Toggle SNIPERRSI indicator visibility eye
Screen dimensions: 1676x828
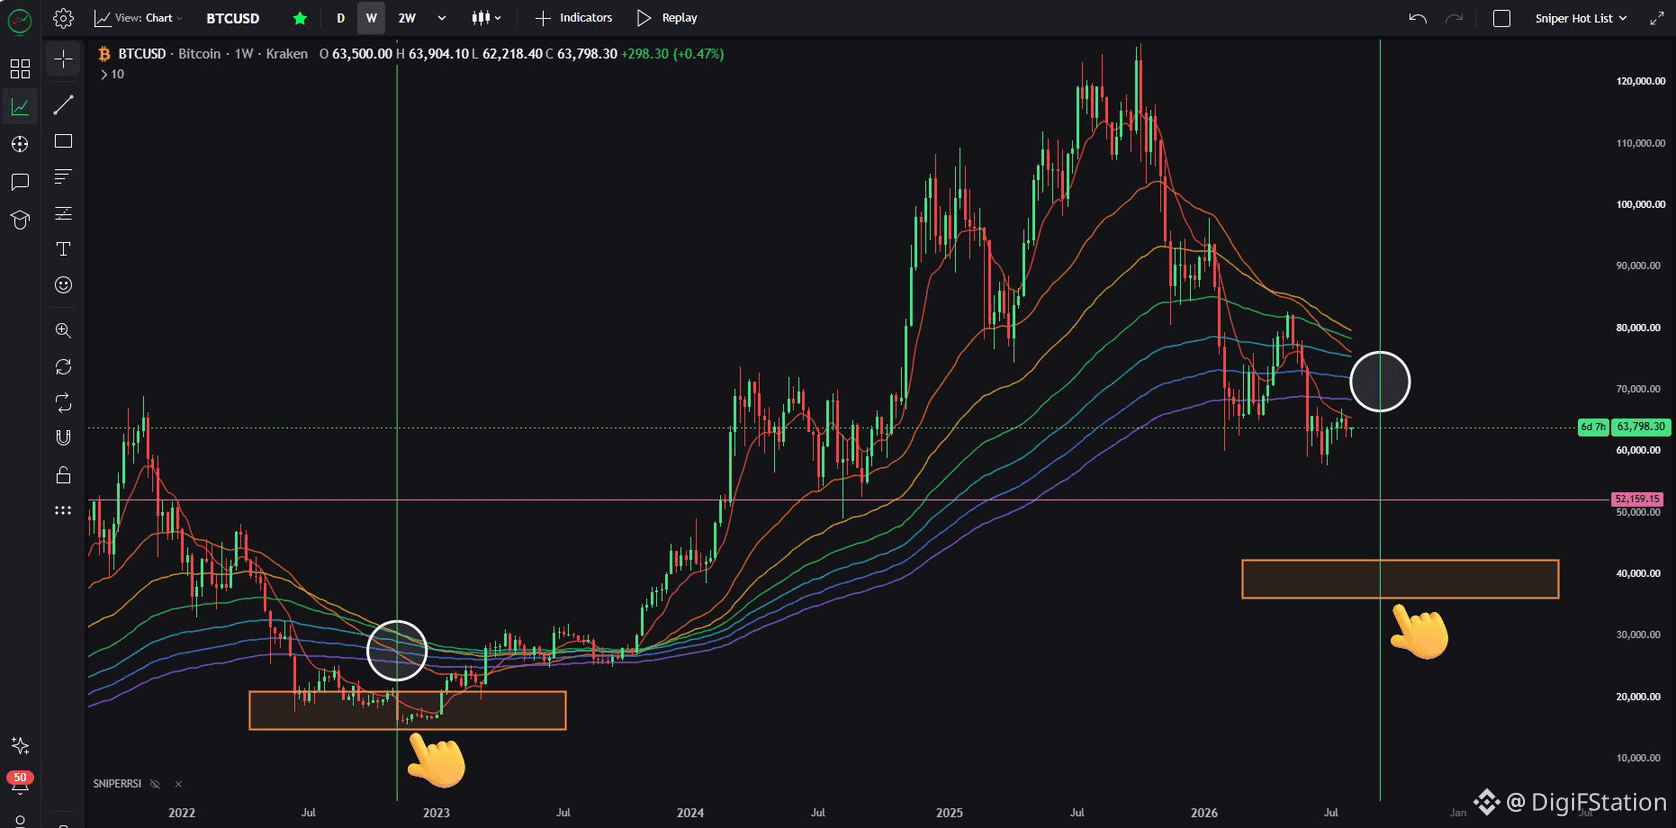pyautogui.click(x=155, y=784)
